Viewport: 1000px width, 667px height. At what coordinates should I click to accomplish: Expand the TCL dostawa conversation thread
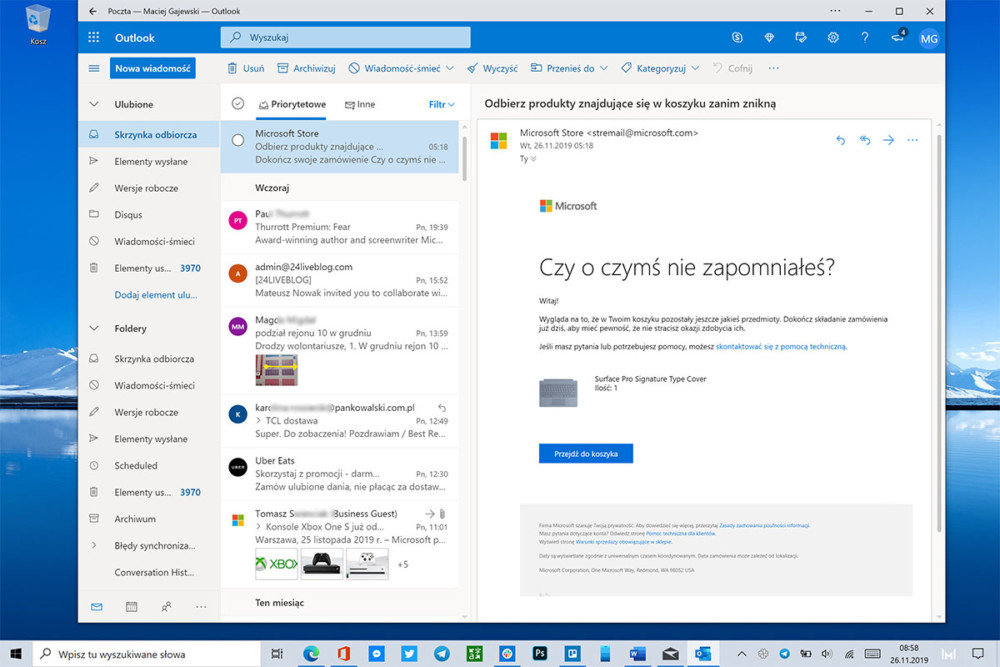click(x=258, y=421)
